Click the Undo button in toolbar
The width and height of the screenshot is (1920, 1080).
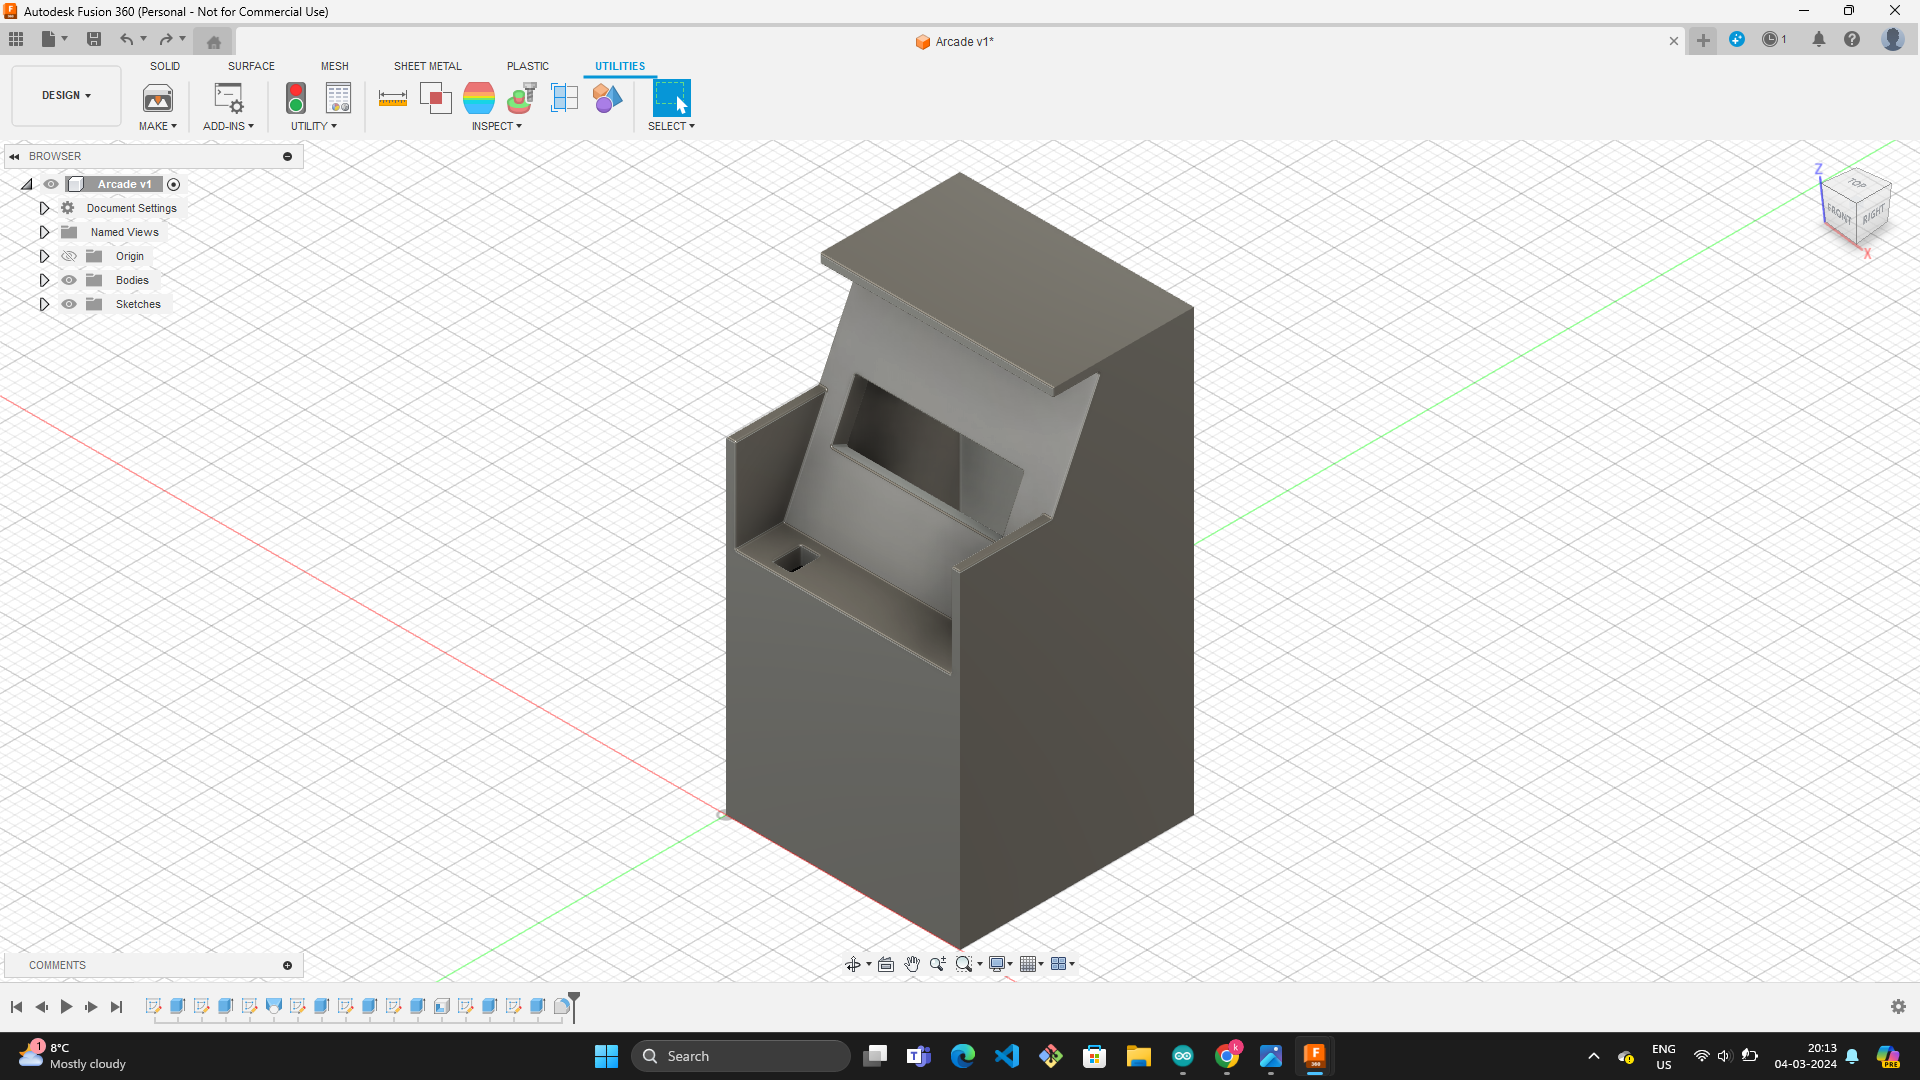tap(127, 40)
